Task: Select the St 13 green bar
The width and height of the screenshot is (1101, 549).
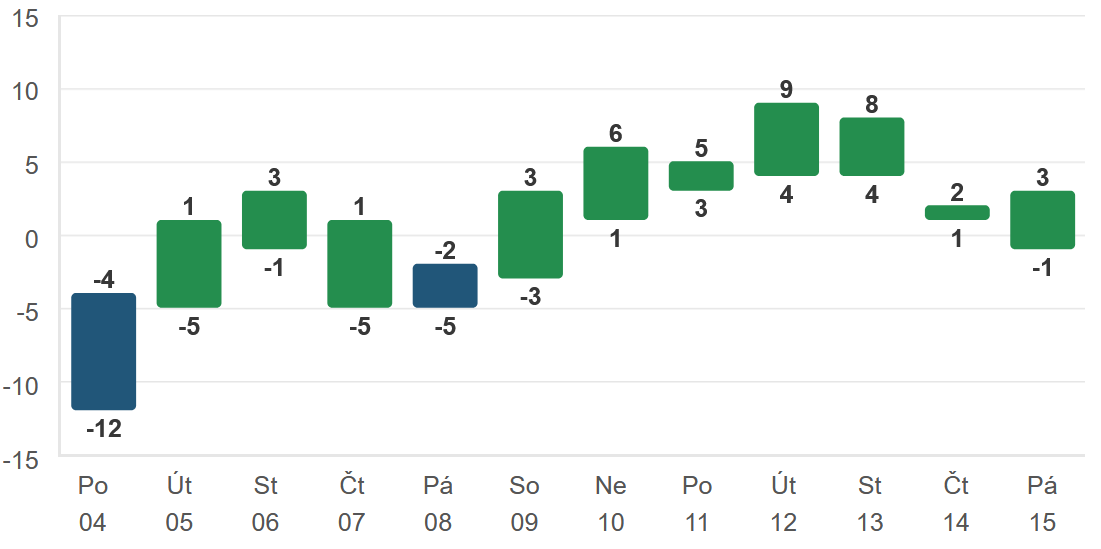Action: point(872,146)
